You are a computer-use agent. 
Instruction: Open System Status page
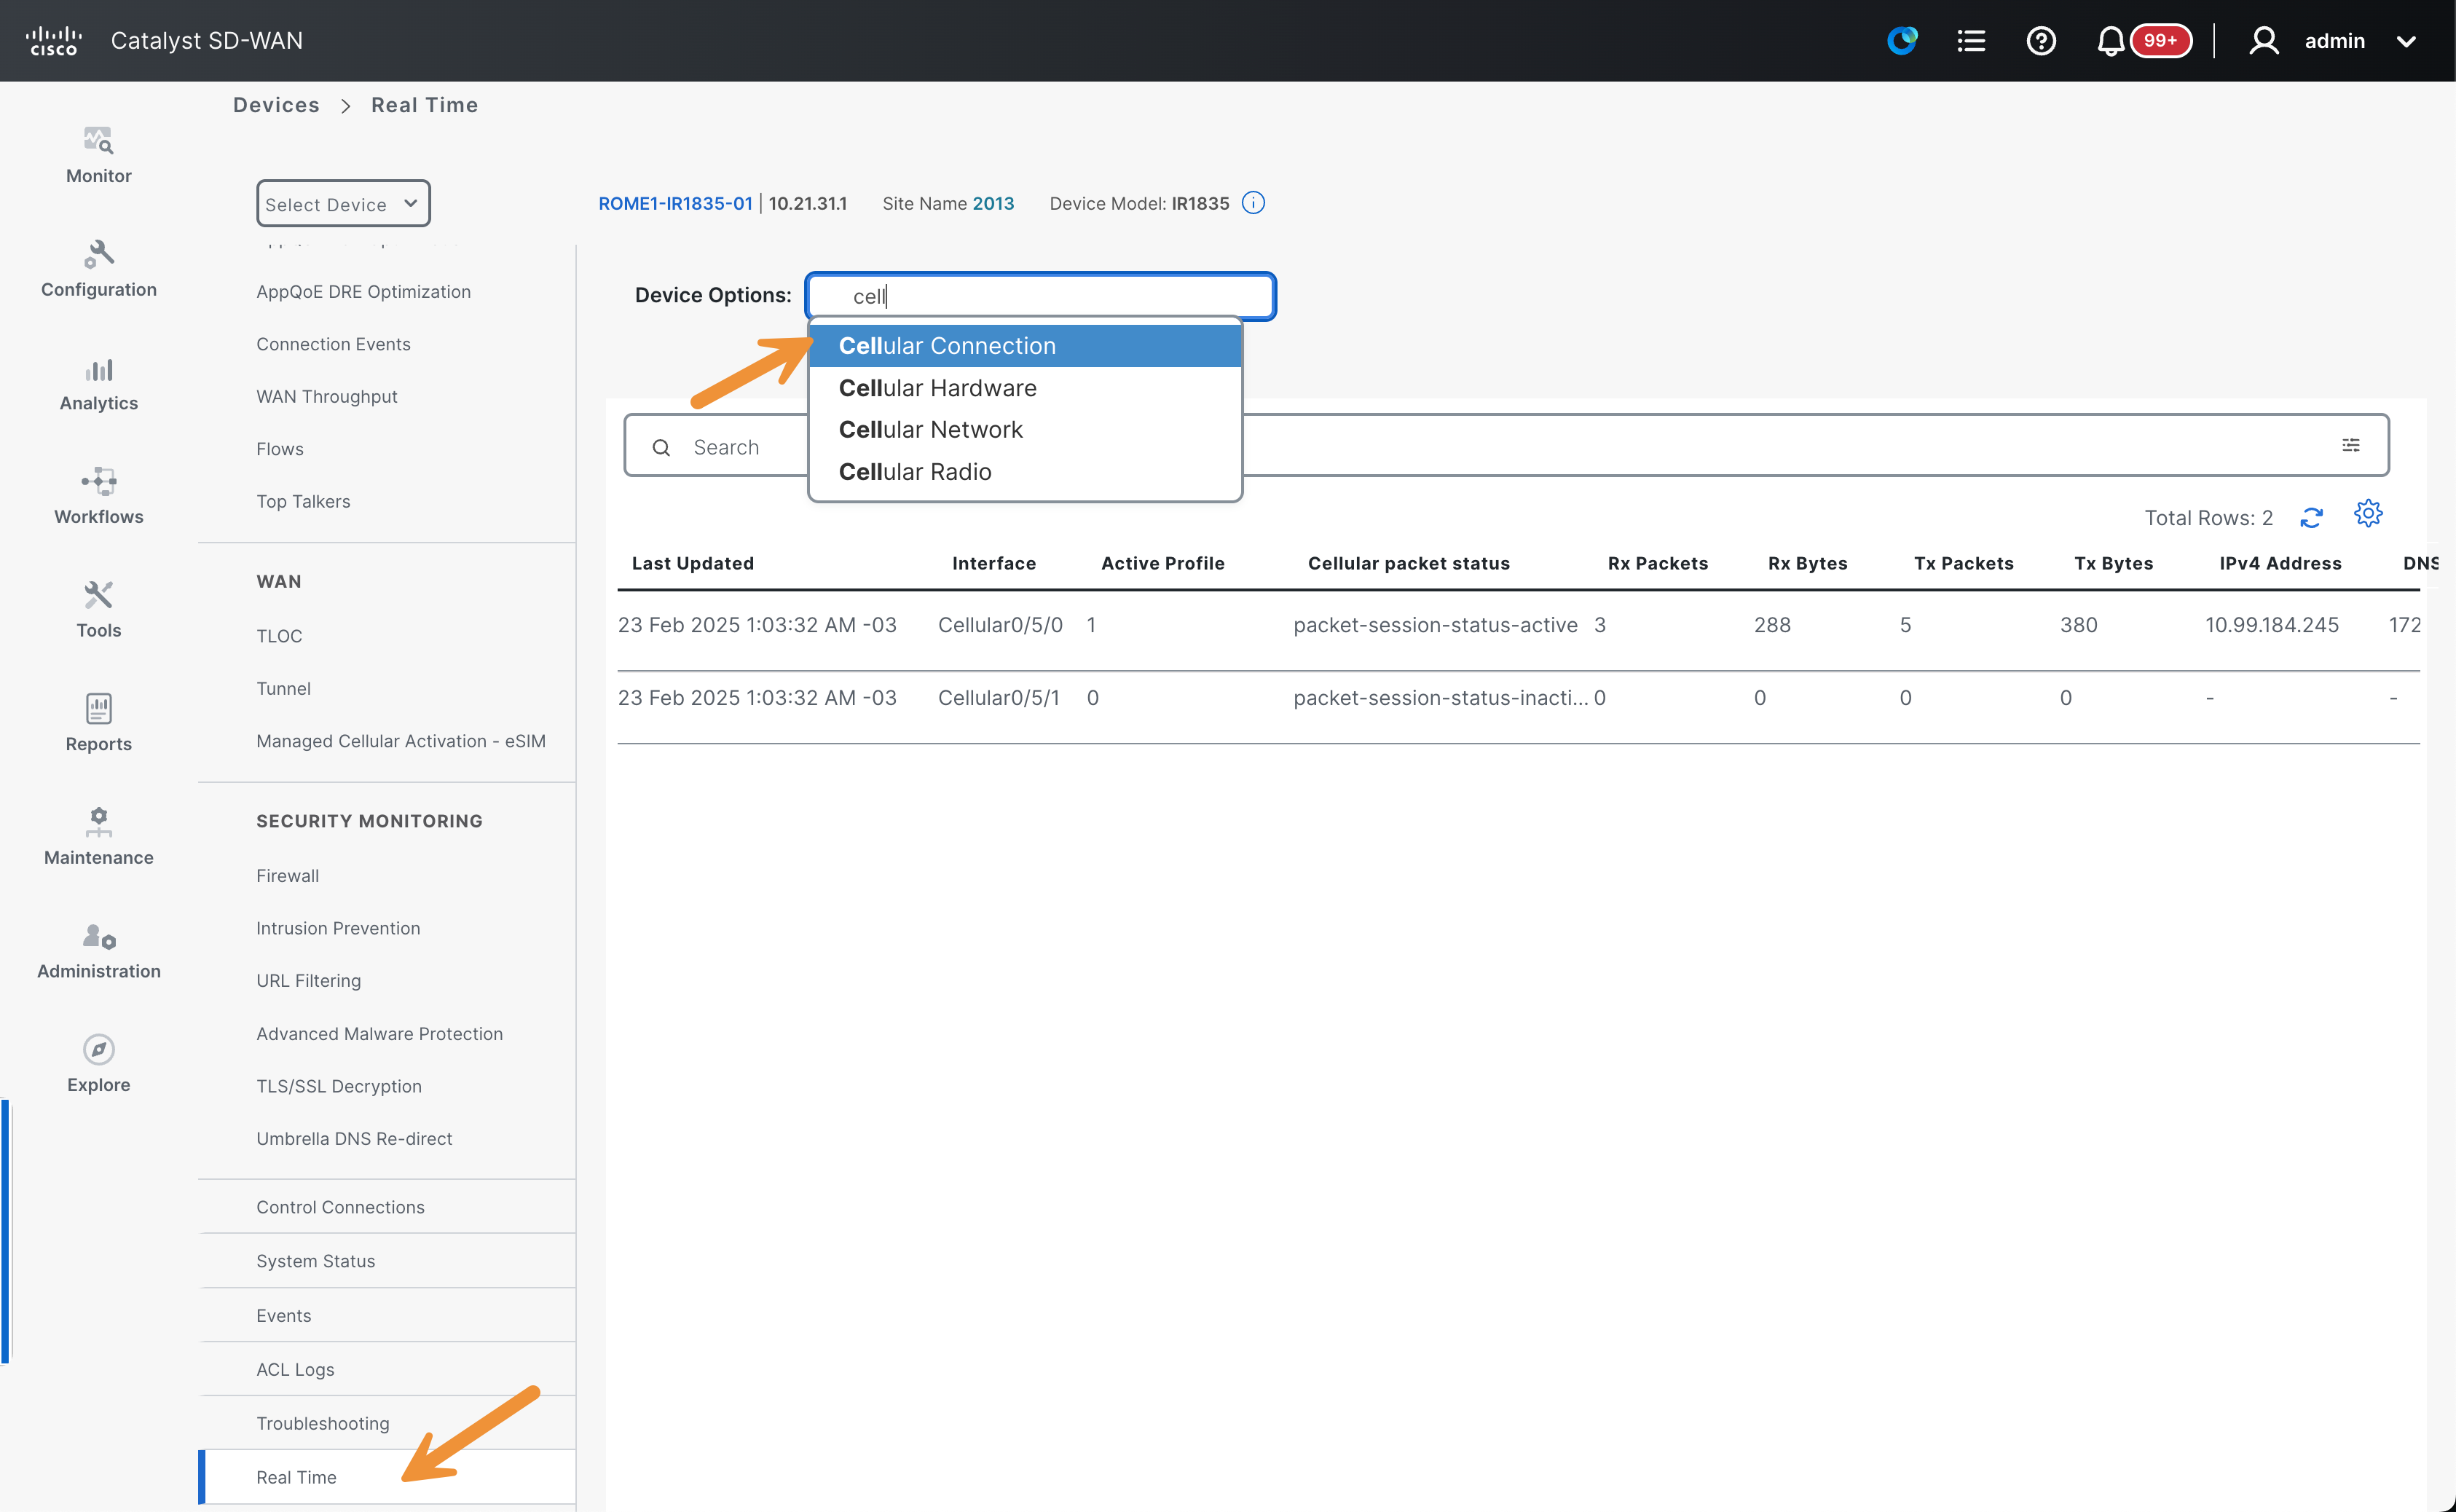[x=315, y=1261]
